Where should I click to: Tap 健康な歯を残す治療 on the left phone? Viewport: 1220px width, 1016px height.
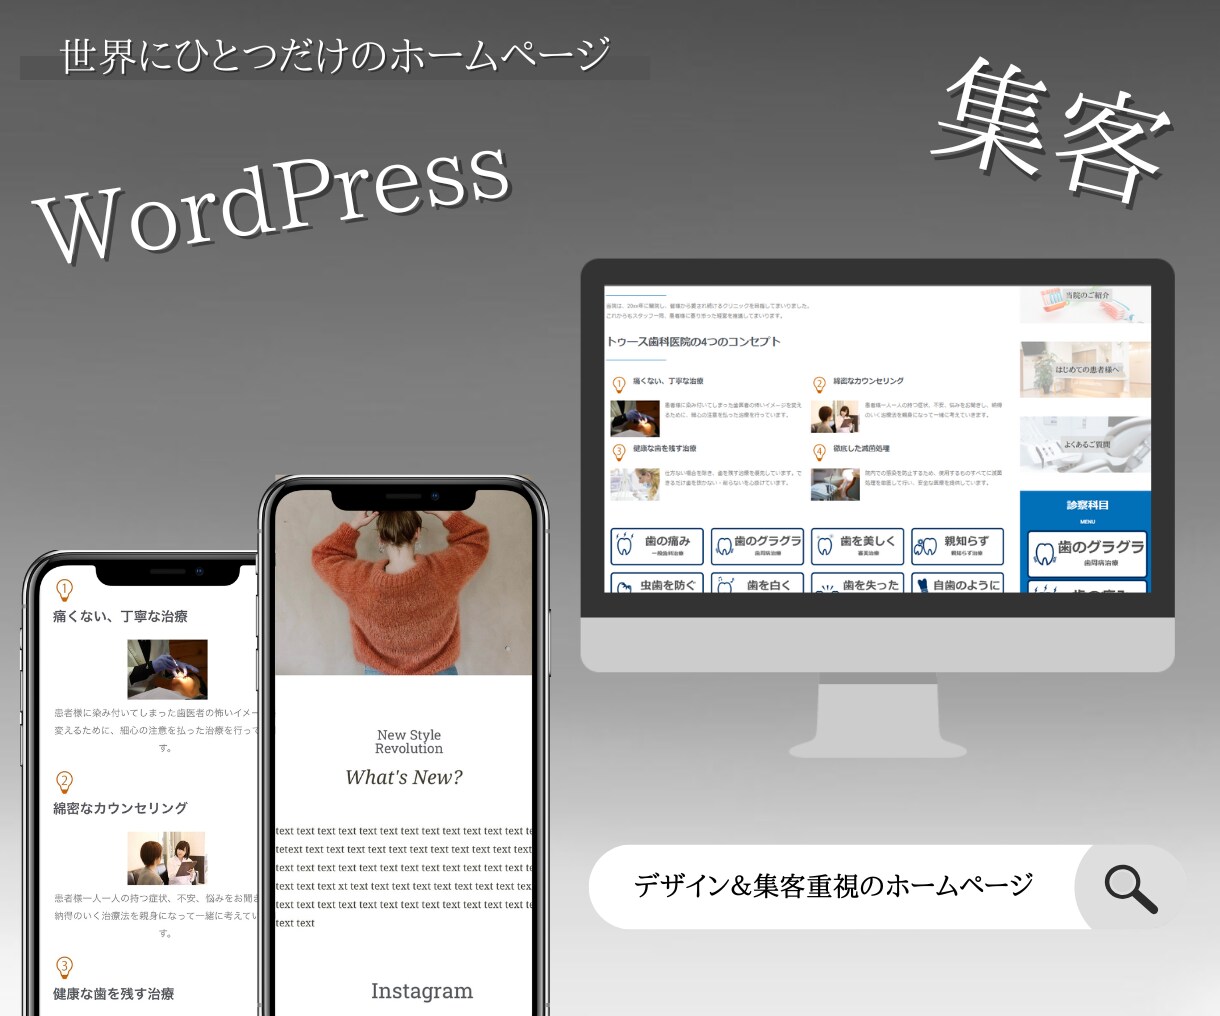tap(114, 994)
